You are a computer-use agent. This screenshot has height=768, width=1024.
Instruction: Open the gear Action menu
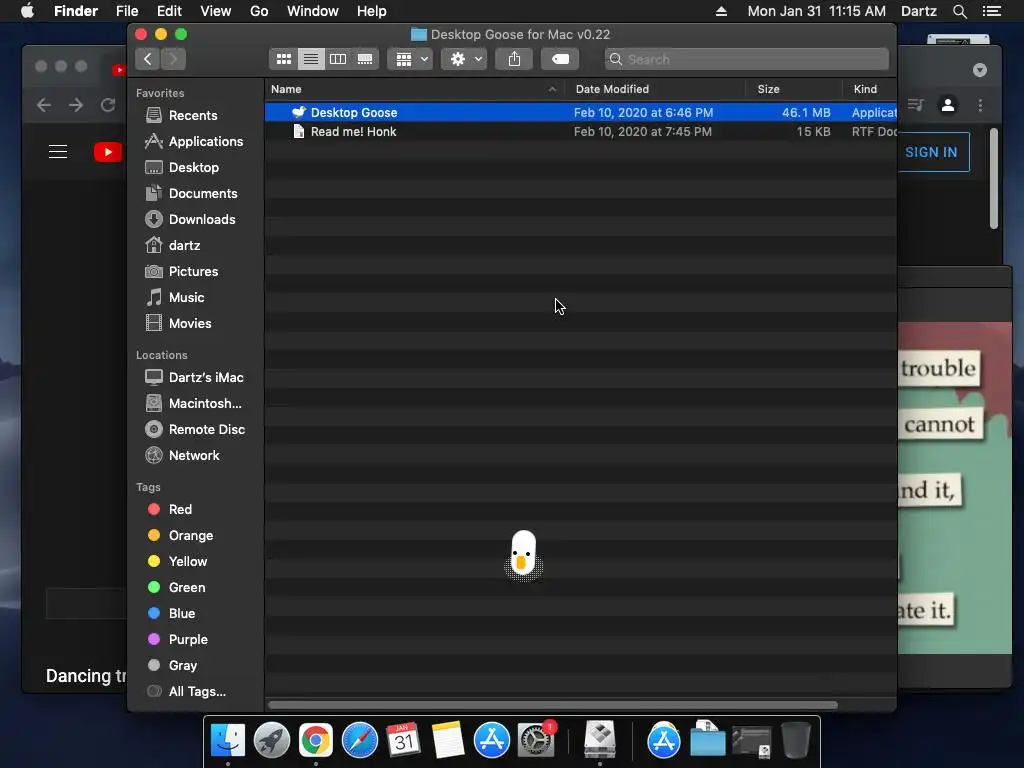464,59
